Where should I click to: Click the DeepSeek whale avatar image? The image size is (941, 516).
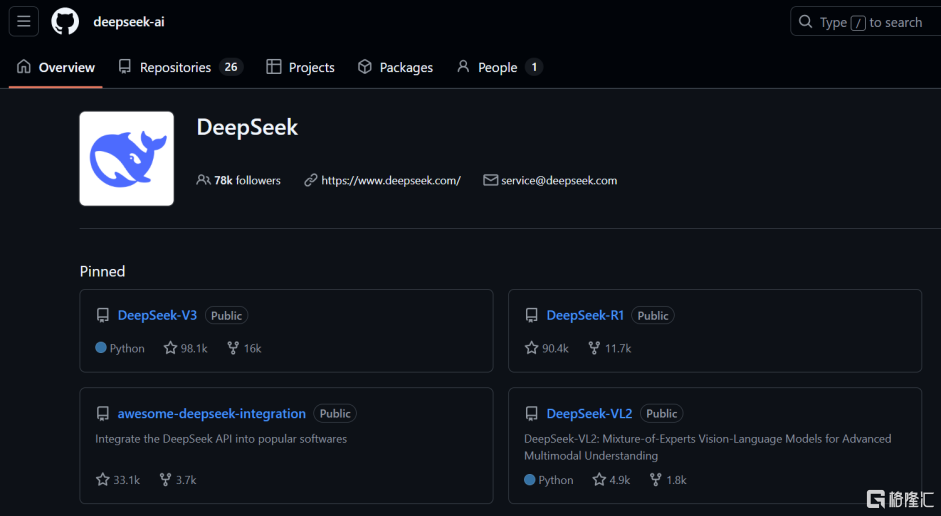click(x=127, y=158)
